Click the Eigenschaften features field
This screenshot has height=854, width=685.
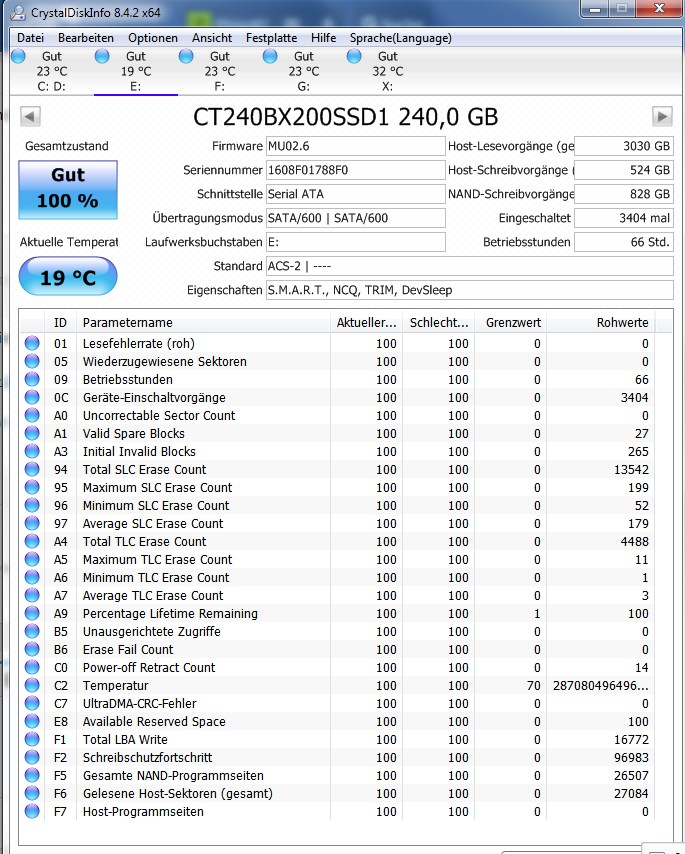470,290
